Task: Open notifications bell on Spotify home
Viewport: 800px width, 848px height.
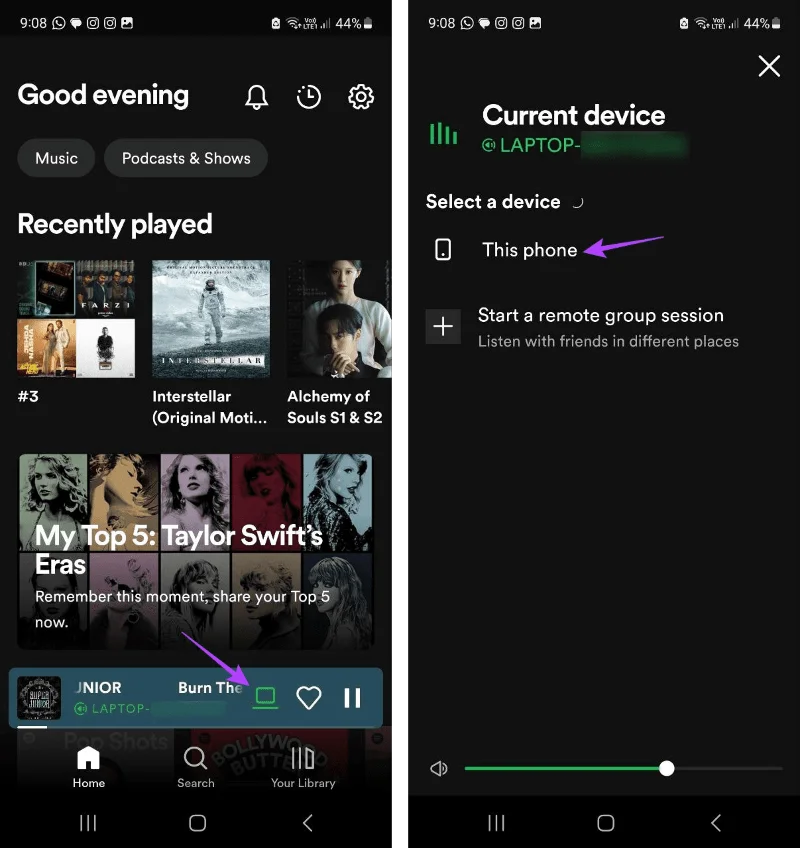Action: click(256, 97)
